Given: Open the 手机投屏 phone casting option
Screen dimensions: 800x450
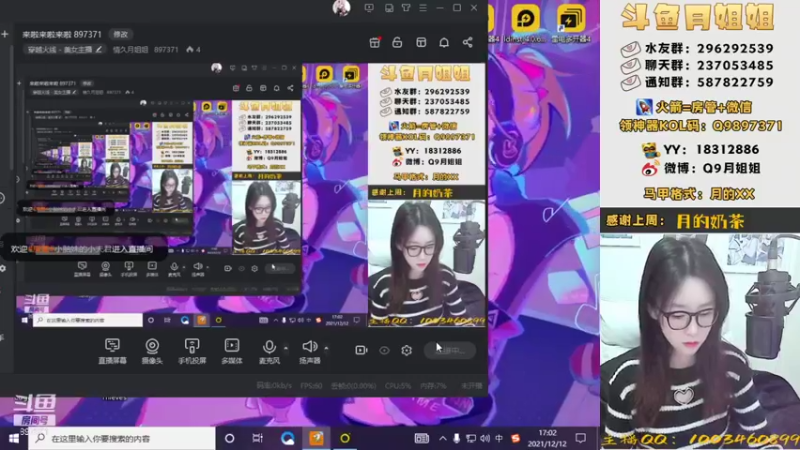Looking at the screenshot, I should coord(192,351).
